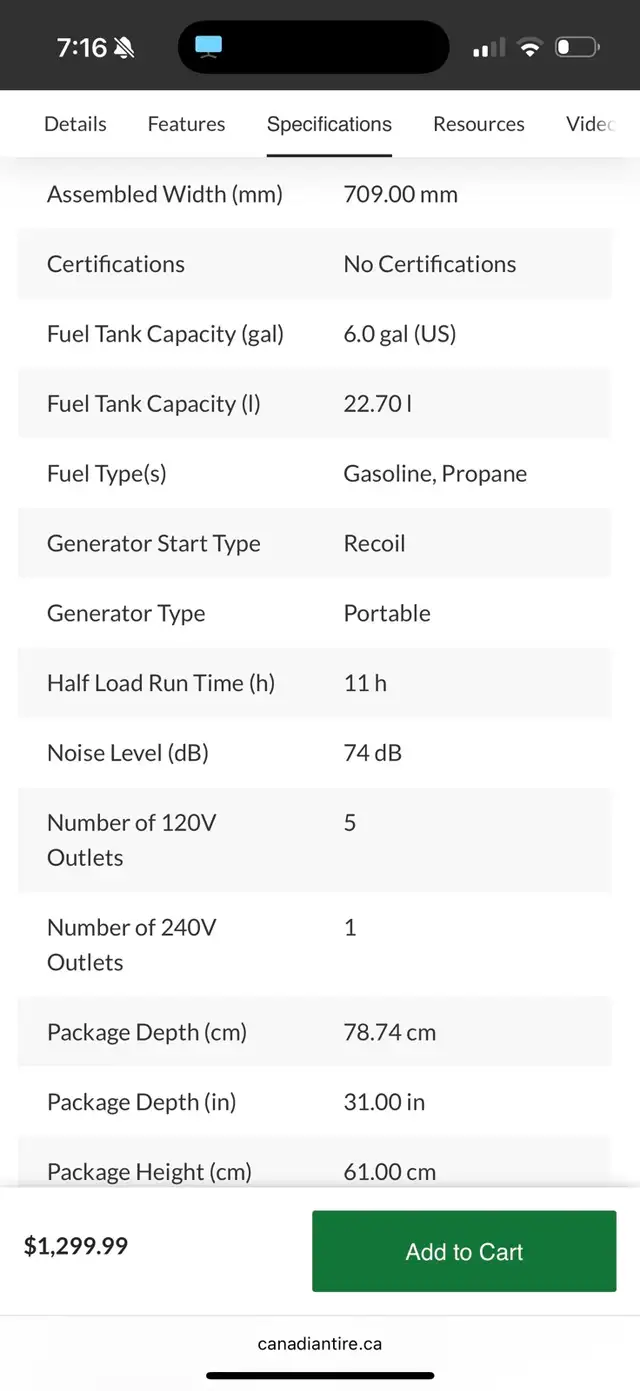Viewport: 640px width, 1391px height.
Task: Tap the Generator Start Type Recoil row
Action: coord(314,543)
